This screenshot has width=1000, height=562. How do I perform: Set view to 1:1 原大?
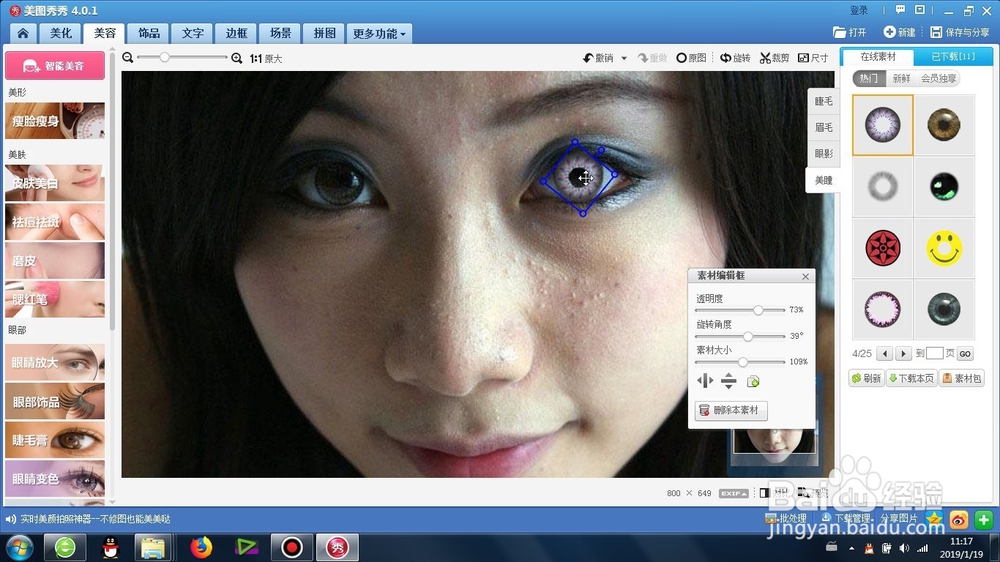265,59
